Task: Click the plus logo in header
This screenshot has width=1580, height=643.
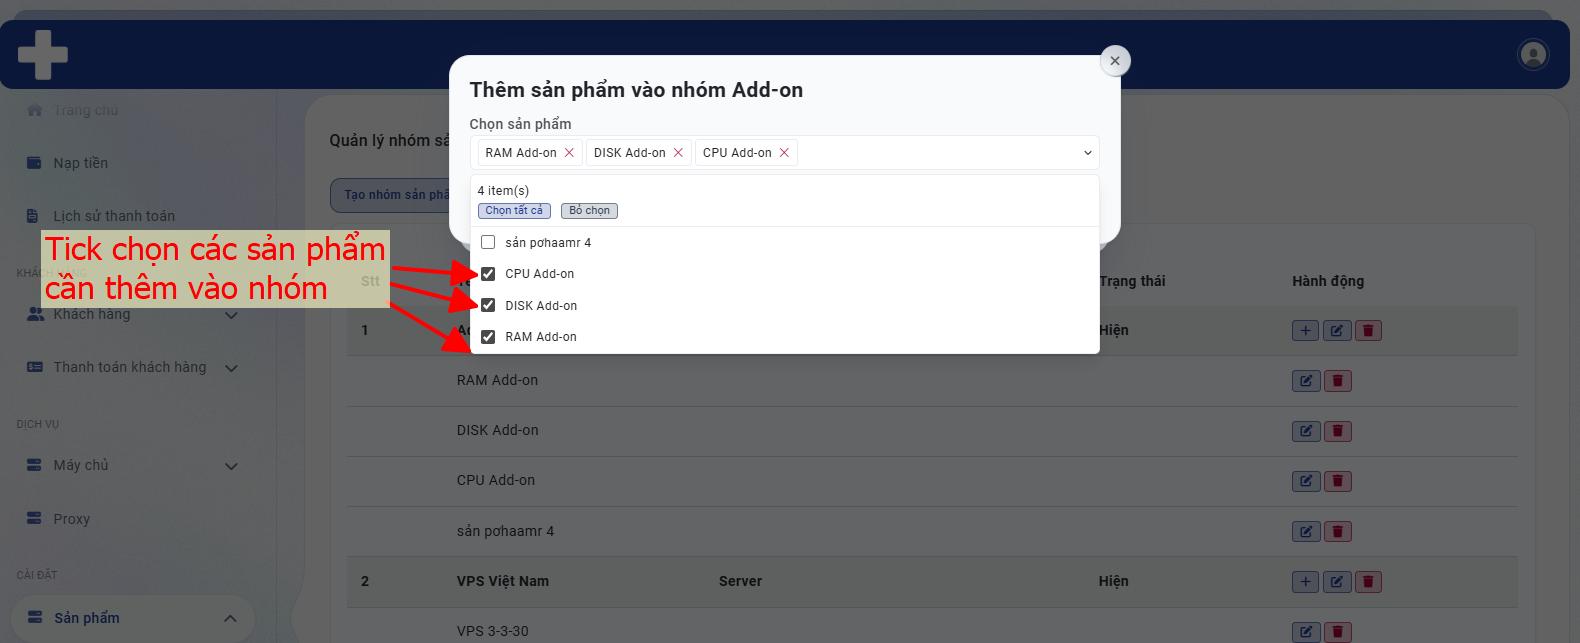Action: coord(43,54)
